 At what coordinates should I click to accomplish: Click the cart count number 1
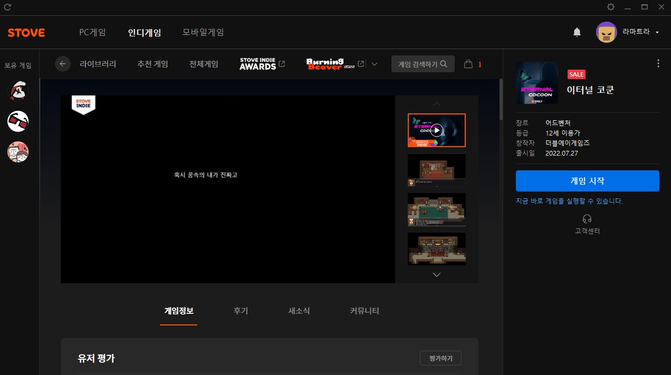tap(480, 65)
